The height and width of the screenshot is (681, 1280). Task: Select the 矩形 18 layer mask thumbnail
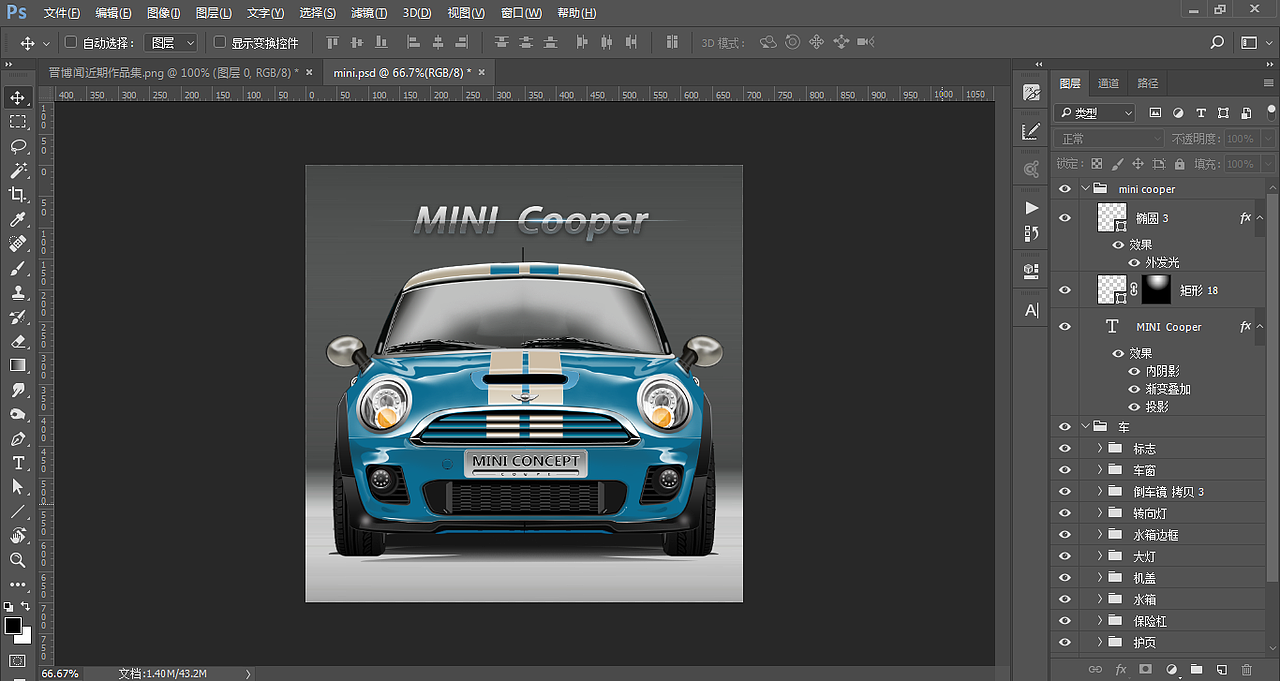tap(1157, 290)
